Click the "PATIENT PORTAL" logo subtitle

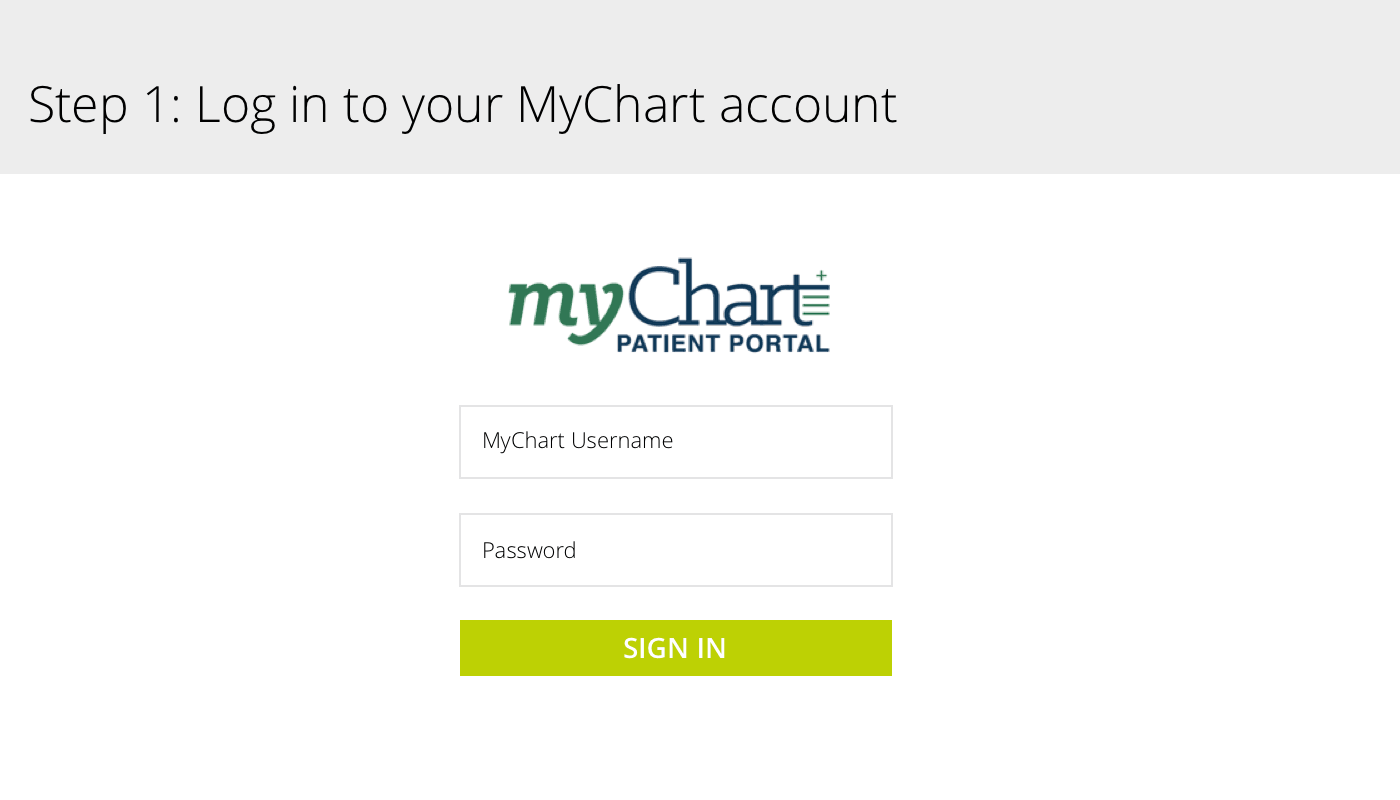pos(722,344)
